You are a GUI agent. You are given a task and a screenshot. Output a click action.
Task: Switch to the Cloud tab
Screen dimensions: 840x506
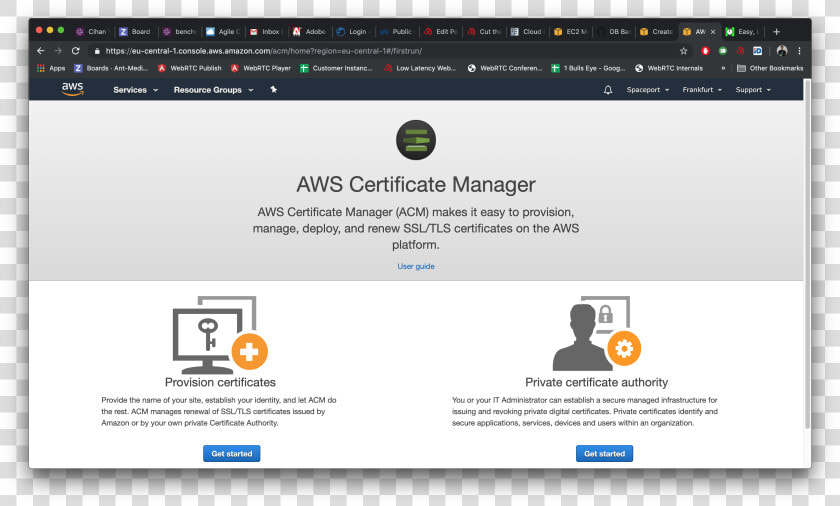[528, 32]
